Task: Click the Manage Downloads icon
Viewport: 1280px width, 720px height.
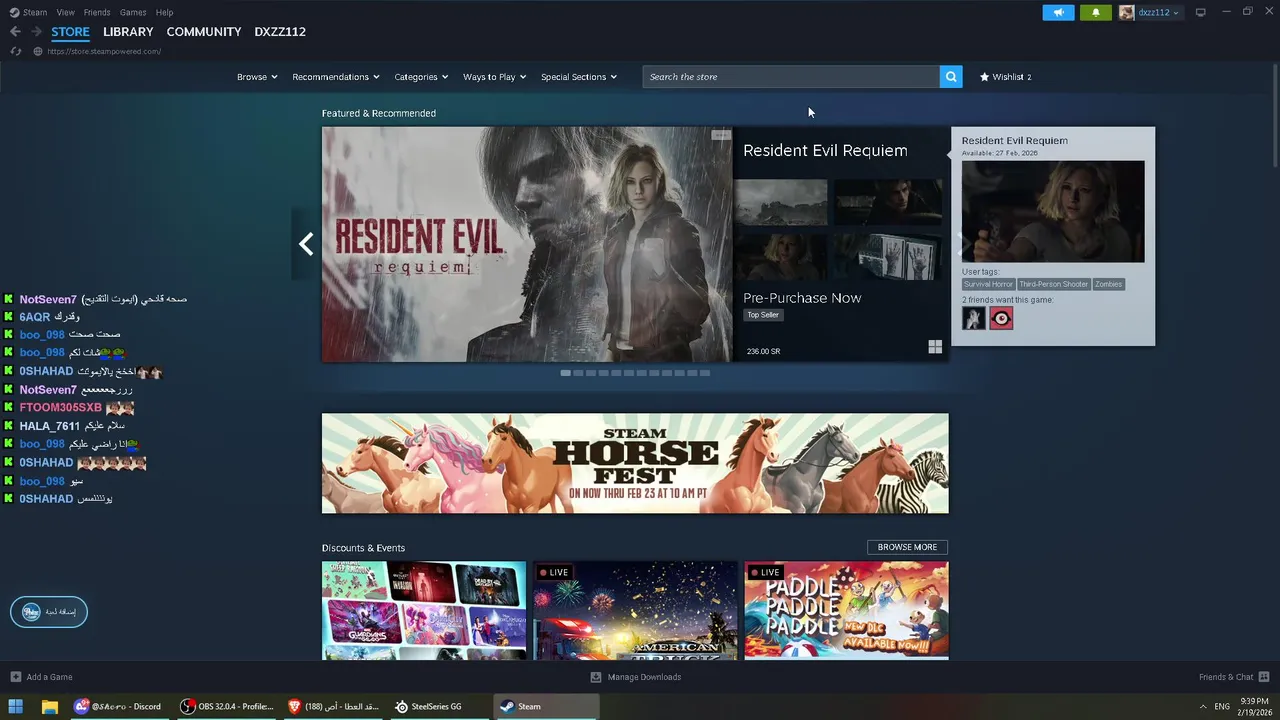Action: point(596,677)
